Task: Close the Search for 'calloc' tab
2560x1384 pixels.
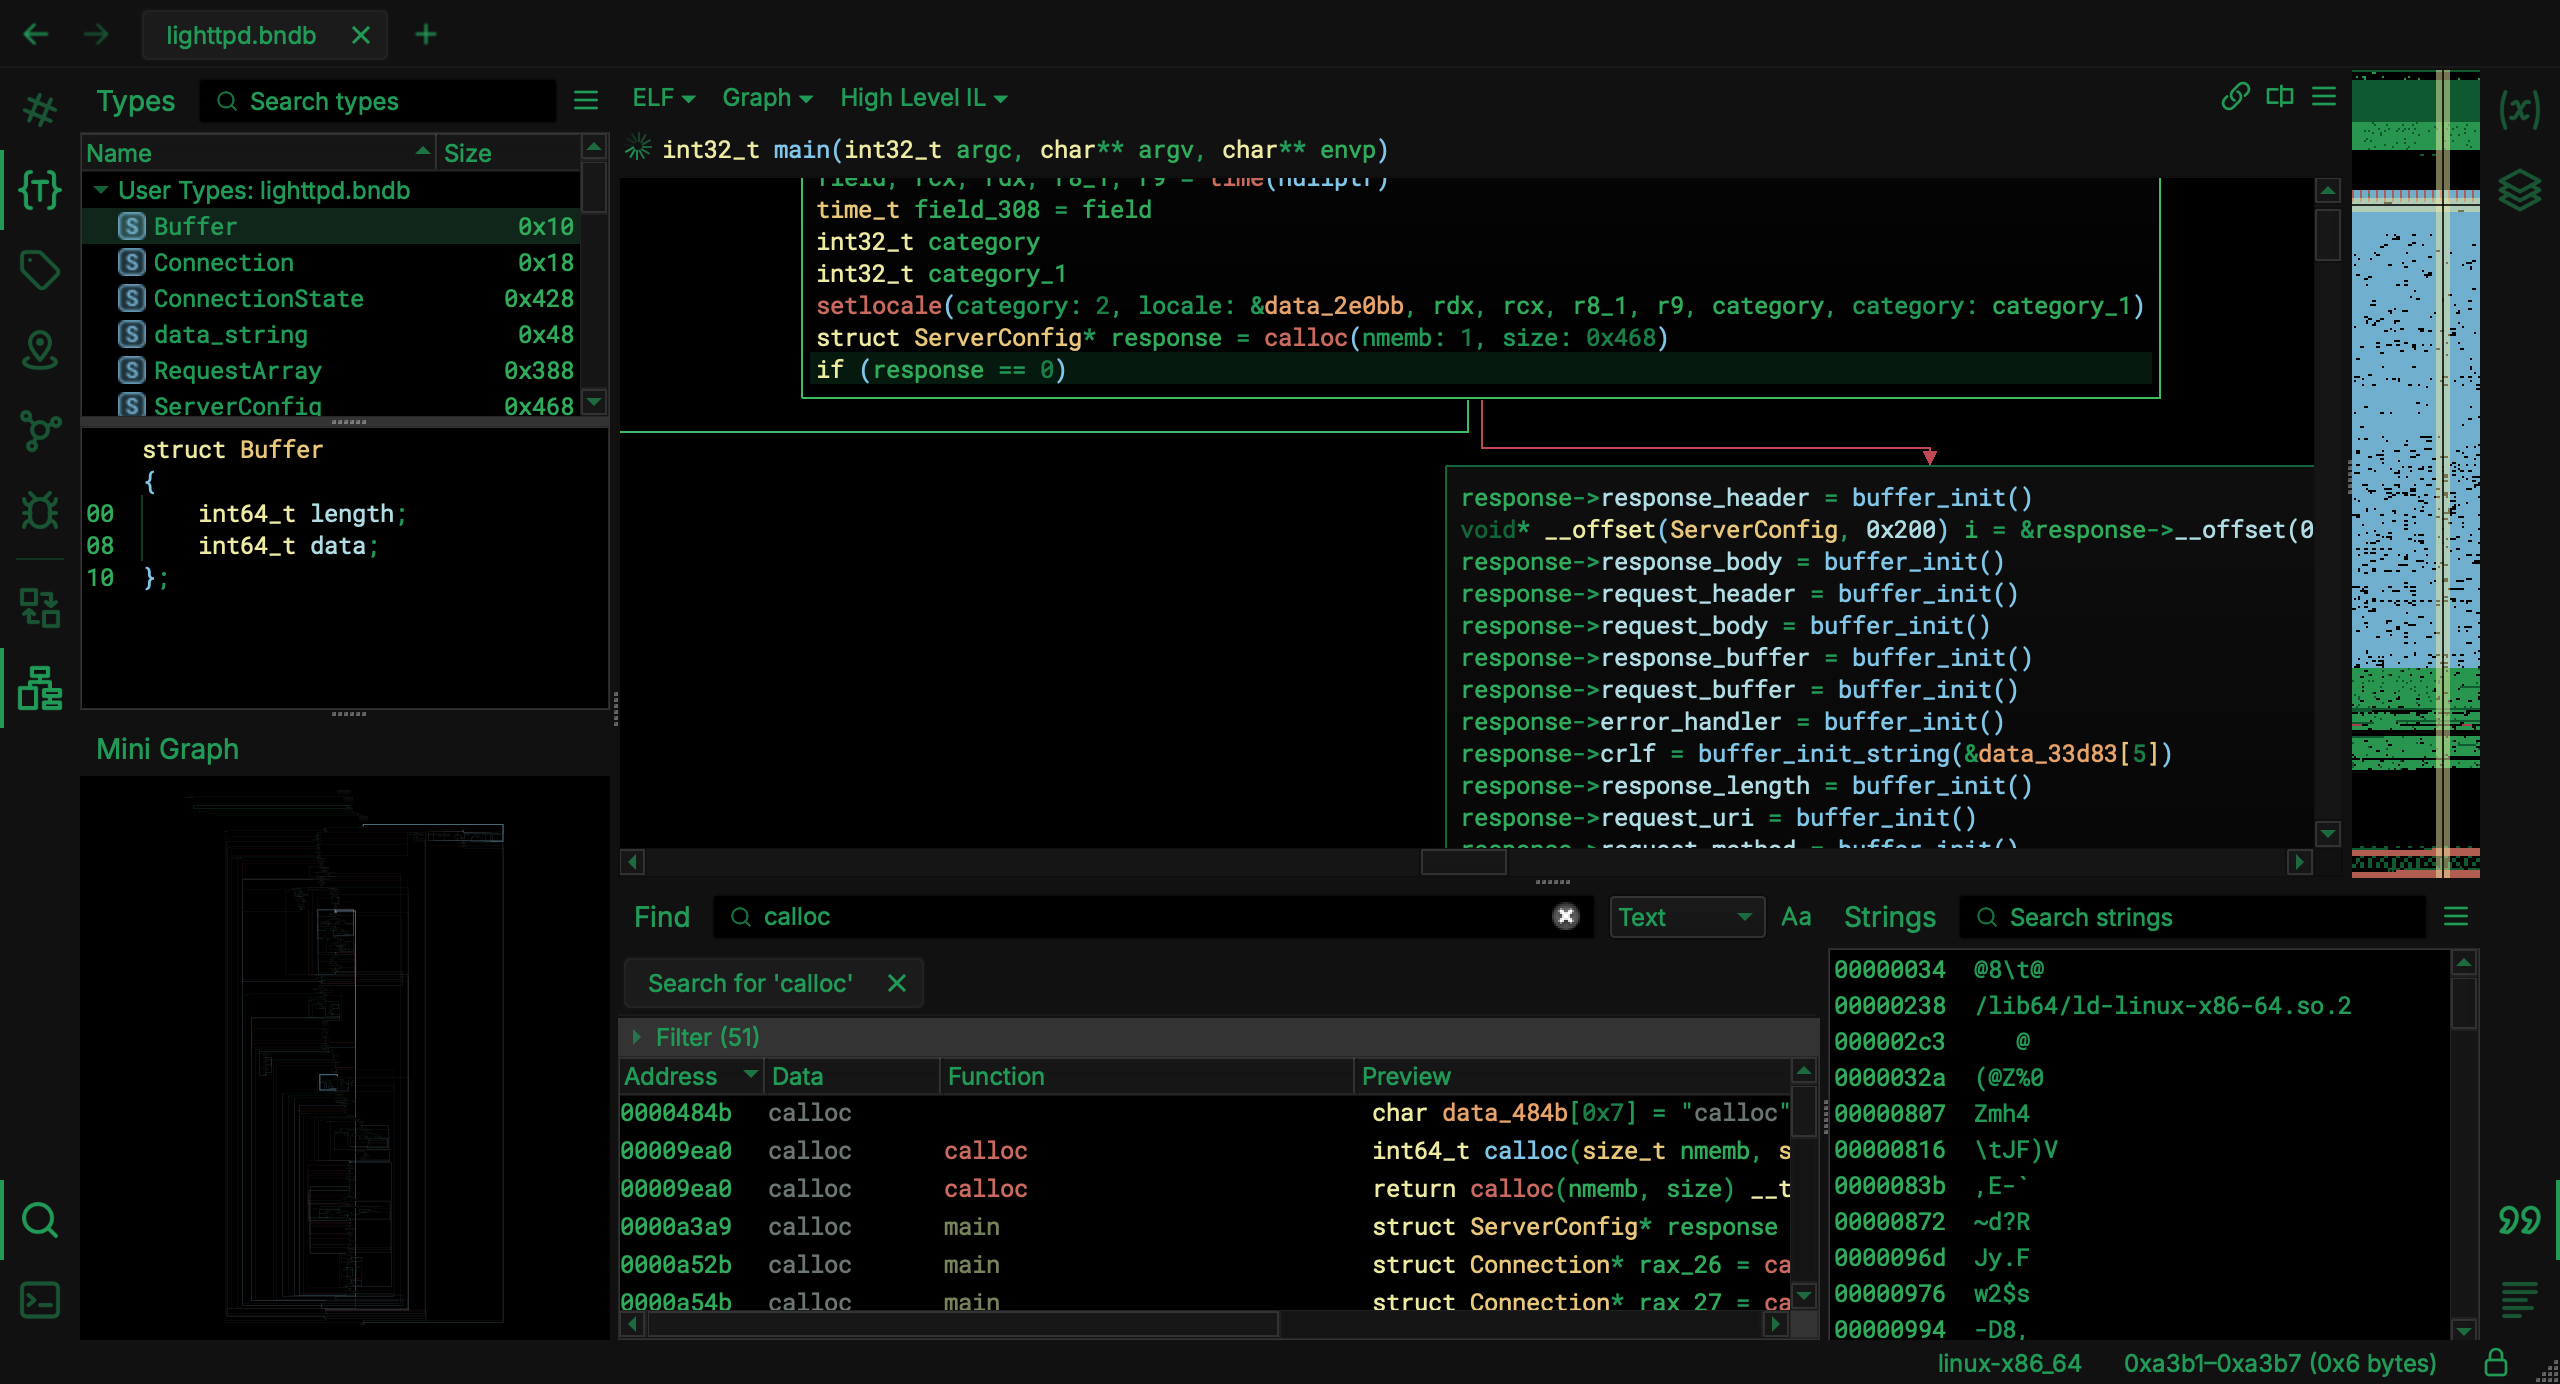Action: coord(897,984)
